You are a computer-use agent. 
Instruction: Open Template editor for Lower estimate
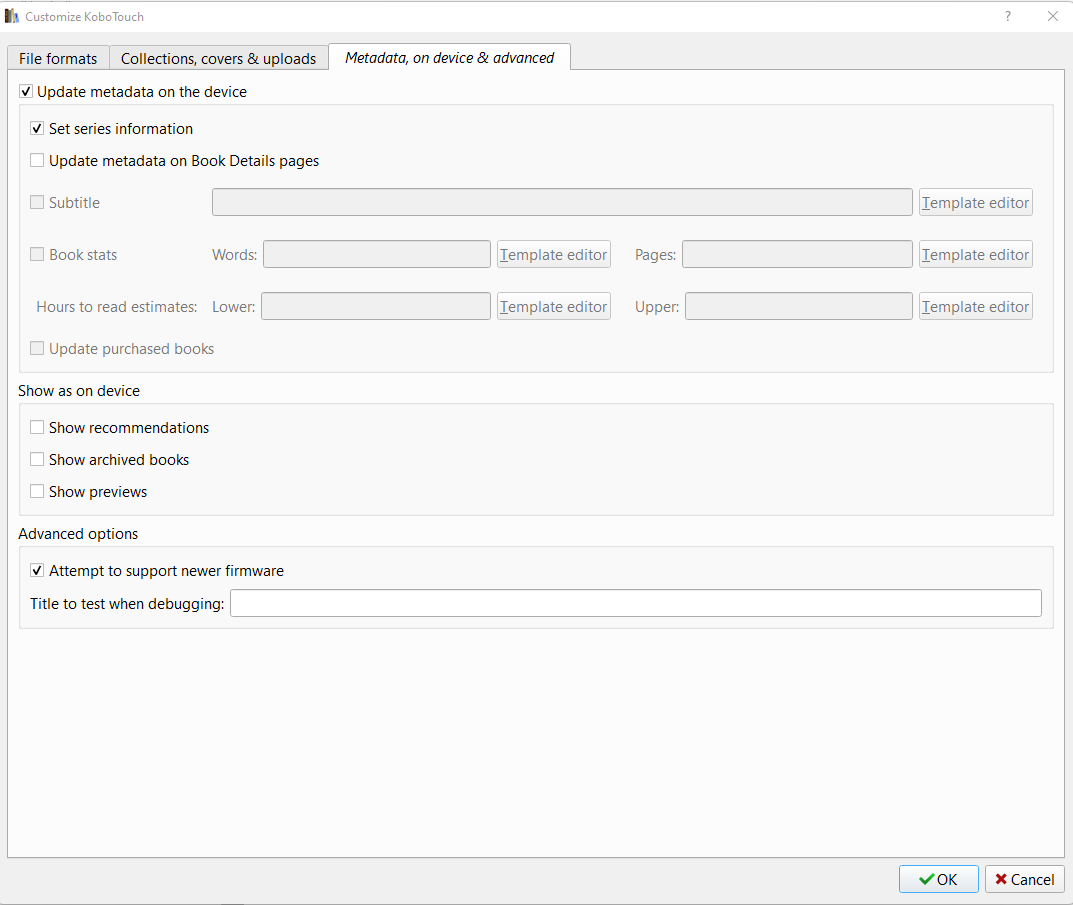(553, 306)
